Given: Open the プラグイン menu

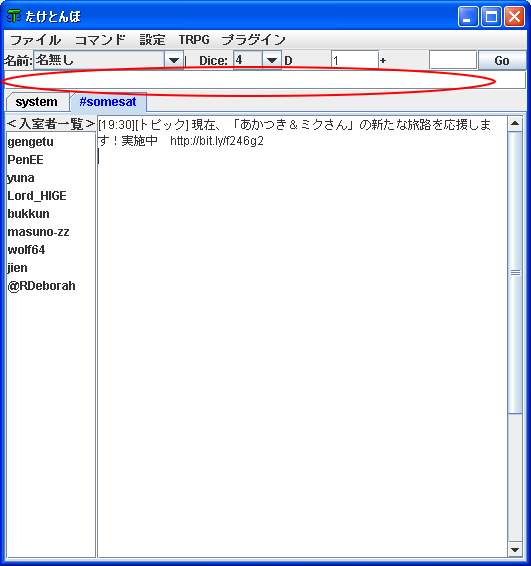Looking at the screenshot, I should click(x=253, y=40).
